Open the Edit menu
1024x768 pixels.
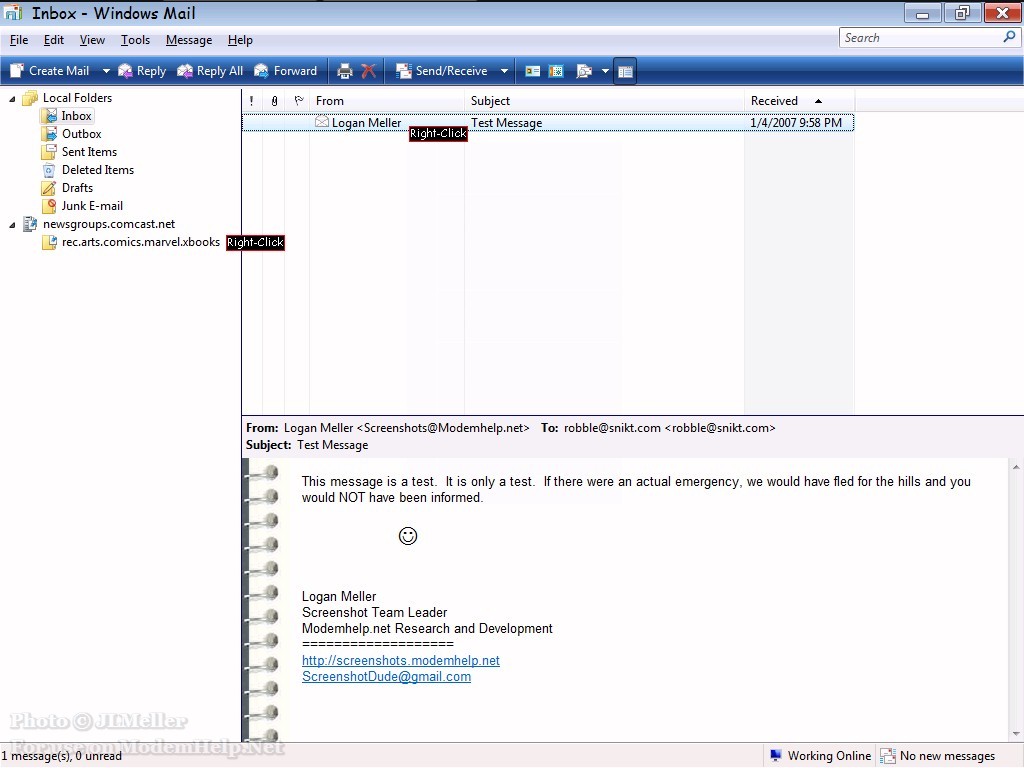coord(54,40)
